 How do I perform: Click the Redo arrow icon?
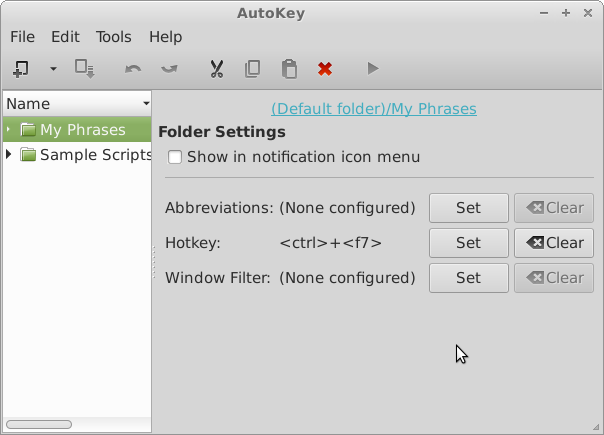point(169,69)
